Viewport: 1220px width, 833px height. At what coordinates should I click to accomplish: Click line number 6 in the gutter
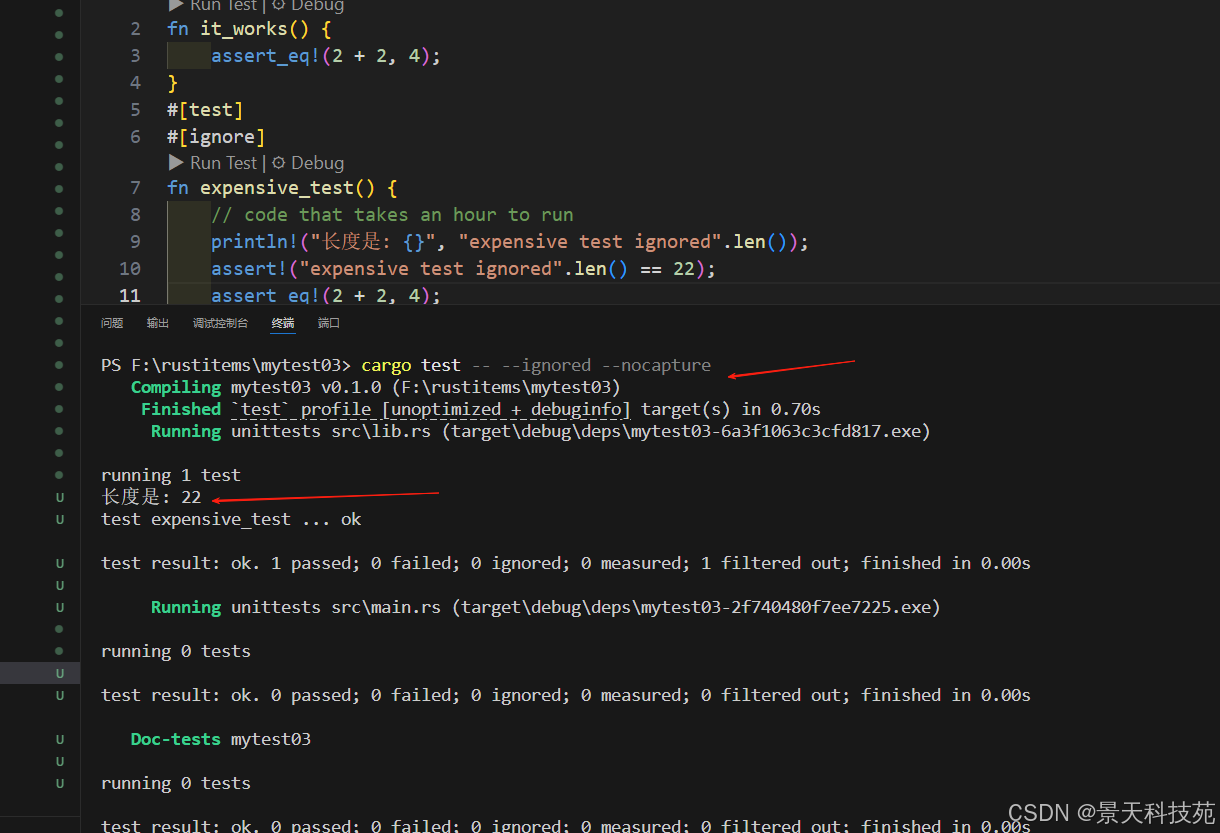click(x=135, y=137)
